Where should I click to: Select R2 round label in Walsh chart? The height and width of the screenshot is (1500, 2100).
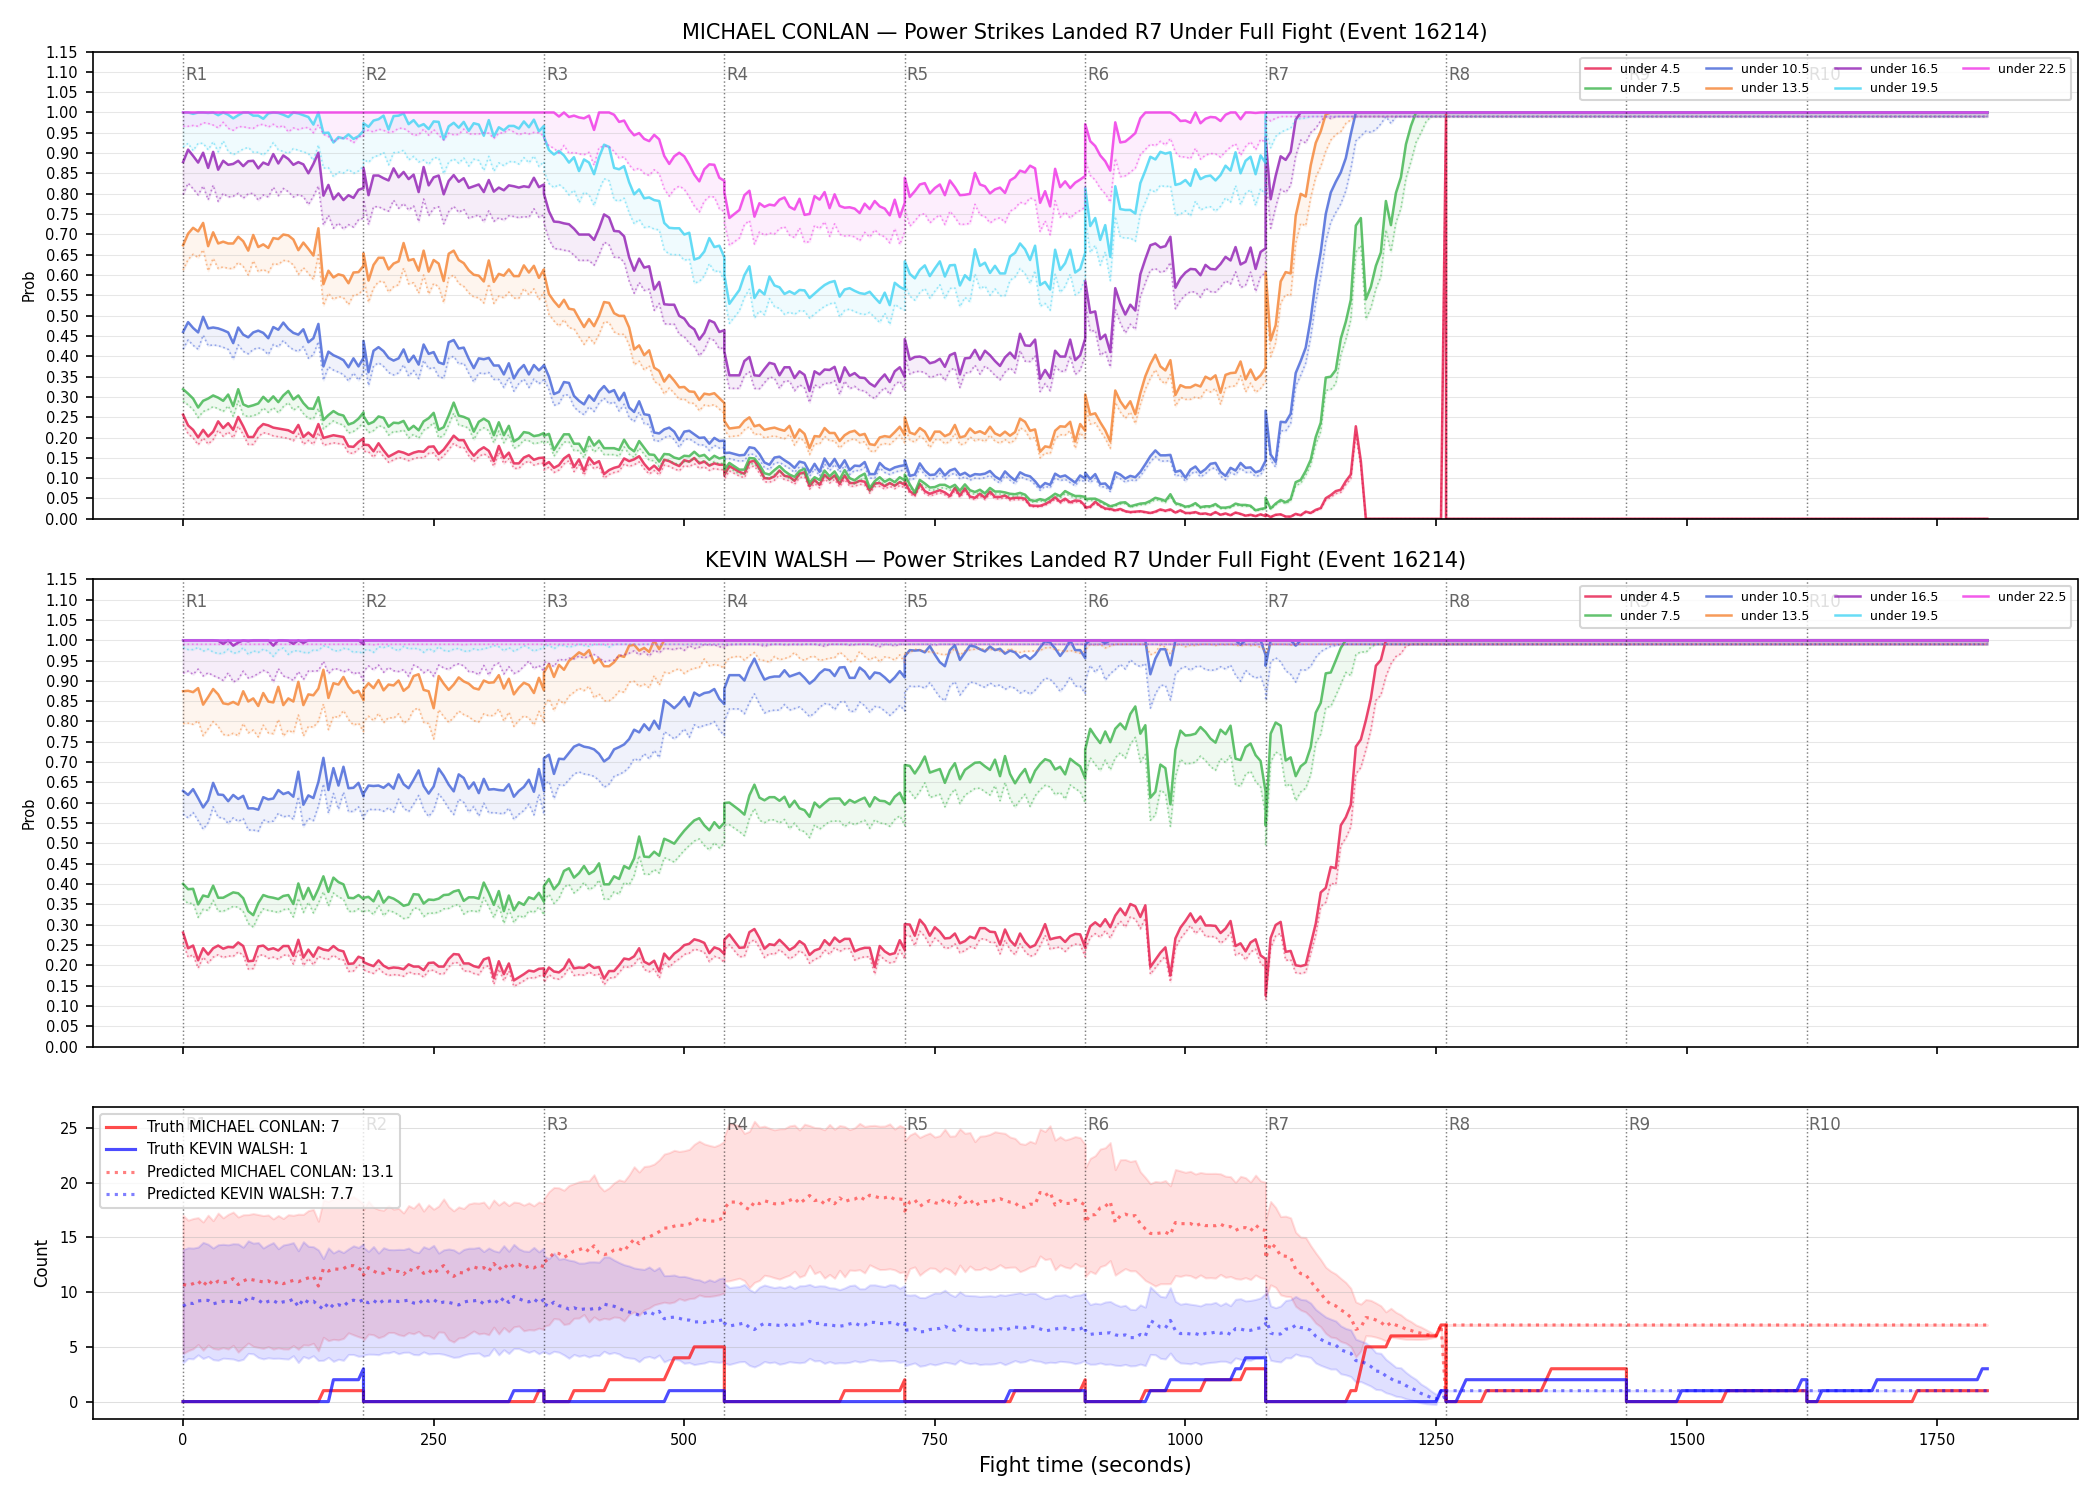pyautogui.click(x=376, y=601)
